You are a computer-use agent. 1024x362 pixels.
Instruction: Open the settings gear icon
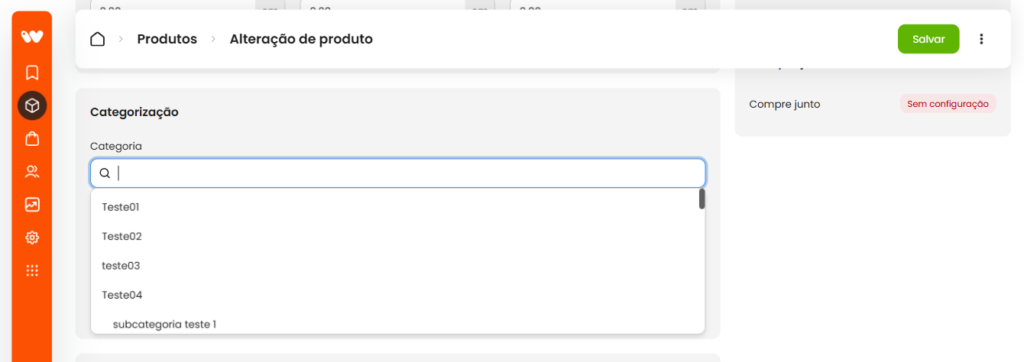coord(32,238)
